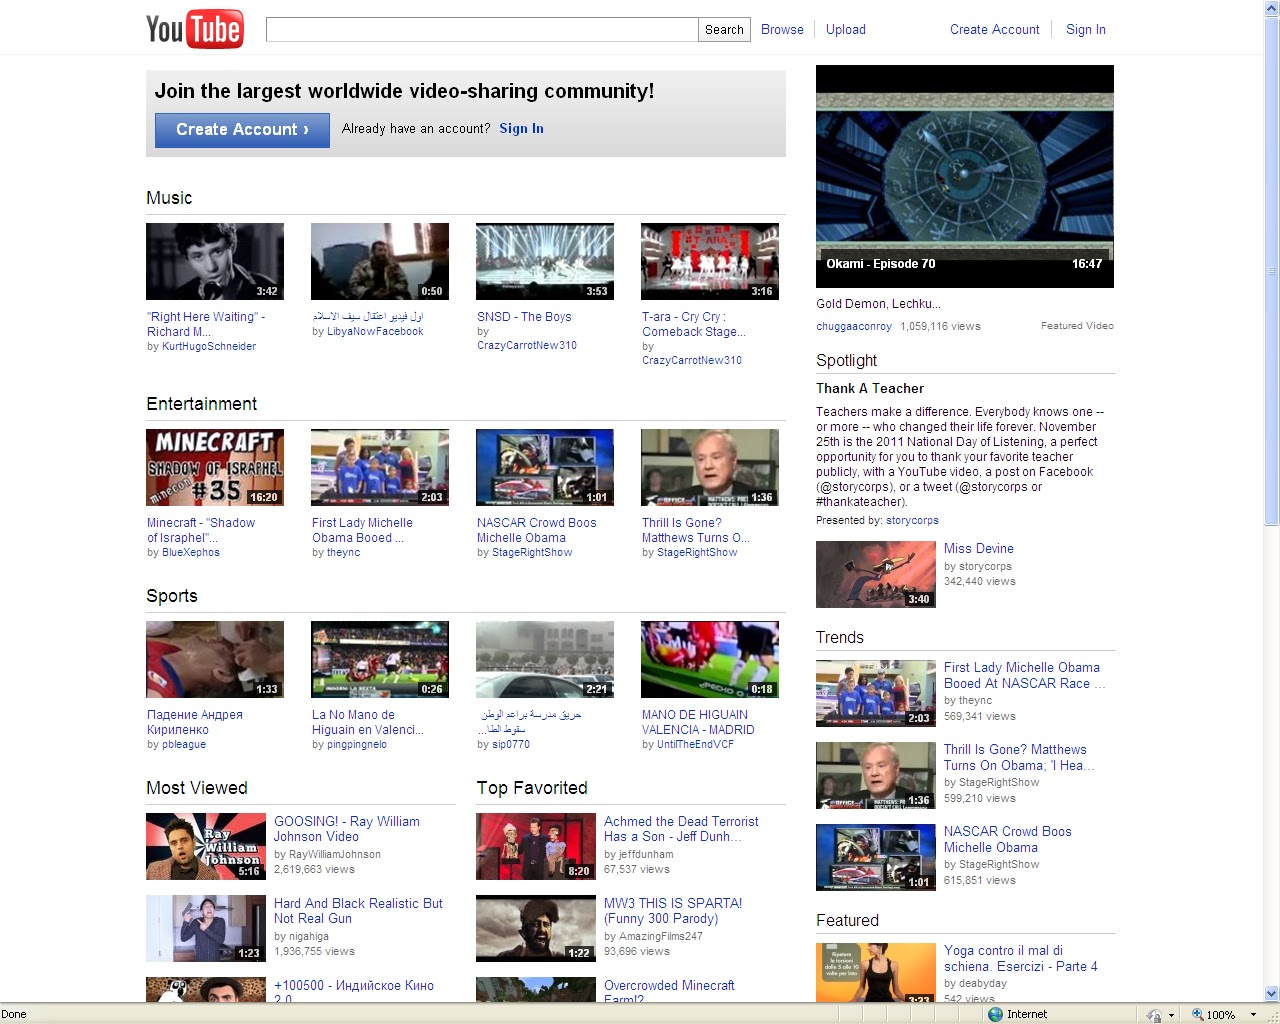1280x1024 pixels.
Task: Open the GOOSING! Ray William Johnson thumbnail
Action: (x=205, y=845)
